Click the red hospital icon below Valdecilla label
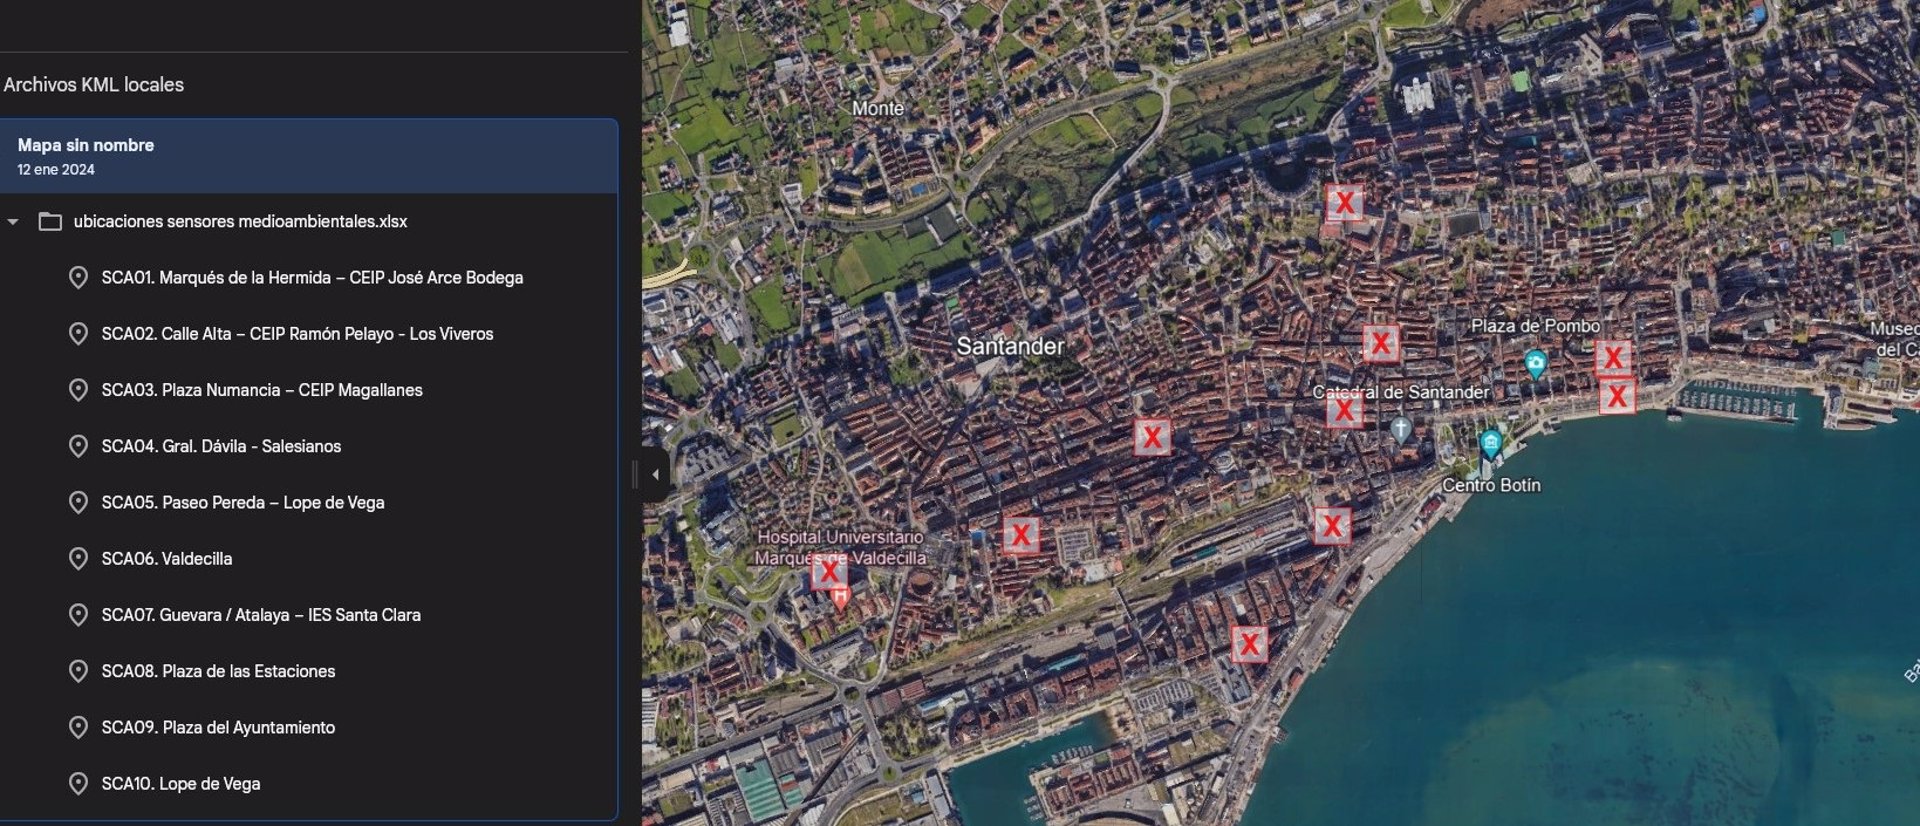The height and width of the screenshot is (826, 1920). pyautogui.click(x=841, y=598)
